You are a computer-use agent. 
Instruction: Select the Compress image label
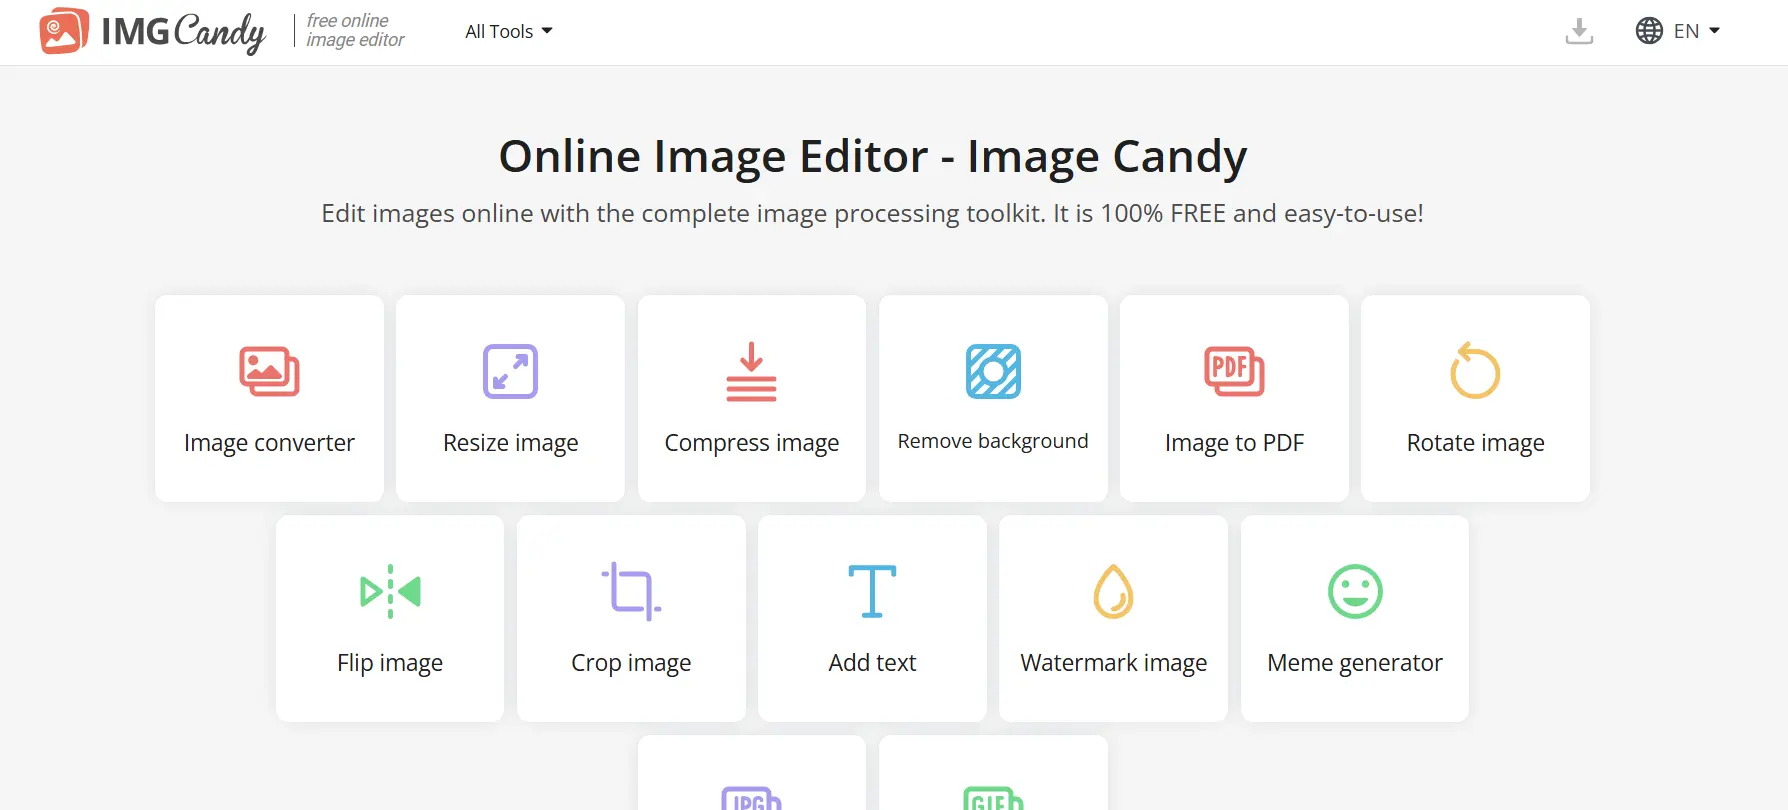(752, 443)
